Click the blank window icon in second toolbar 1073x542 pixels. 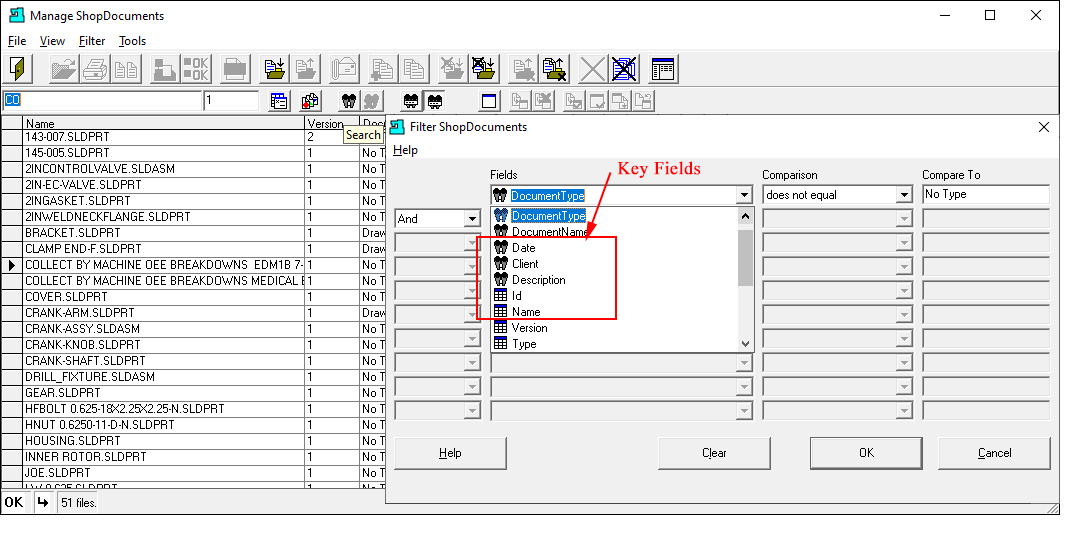tap(489, 101)
